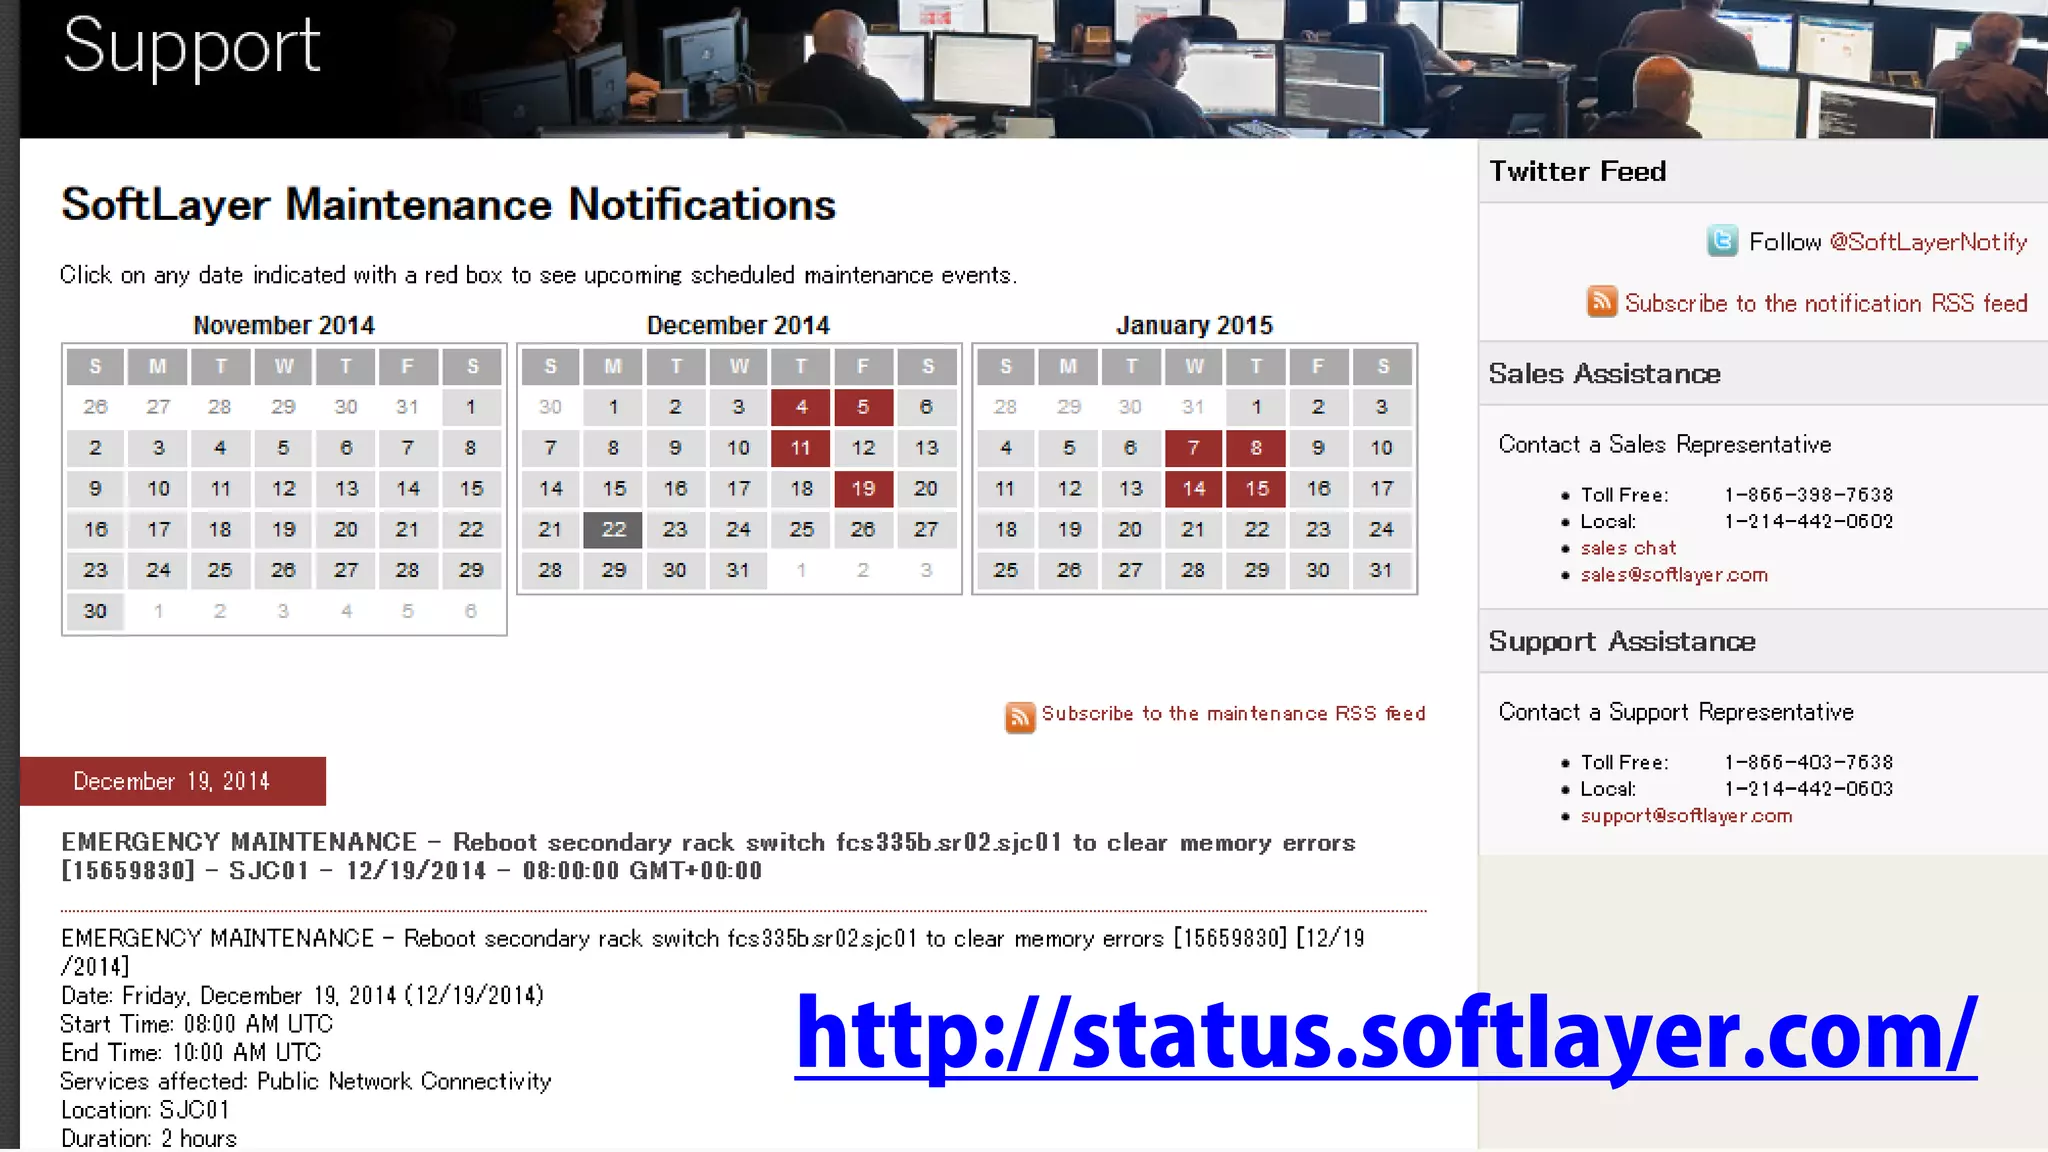Image resolution: width=2048 pixels, height=1152 pixels.
Task: Click Date: Friday, December 19, 2014 line
Action: pyautogui.click(x=302, y=996)
